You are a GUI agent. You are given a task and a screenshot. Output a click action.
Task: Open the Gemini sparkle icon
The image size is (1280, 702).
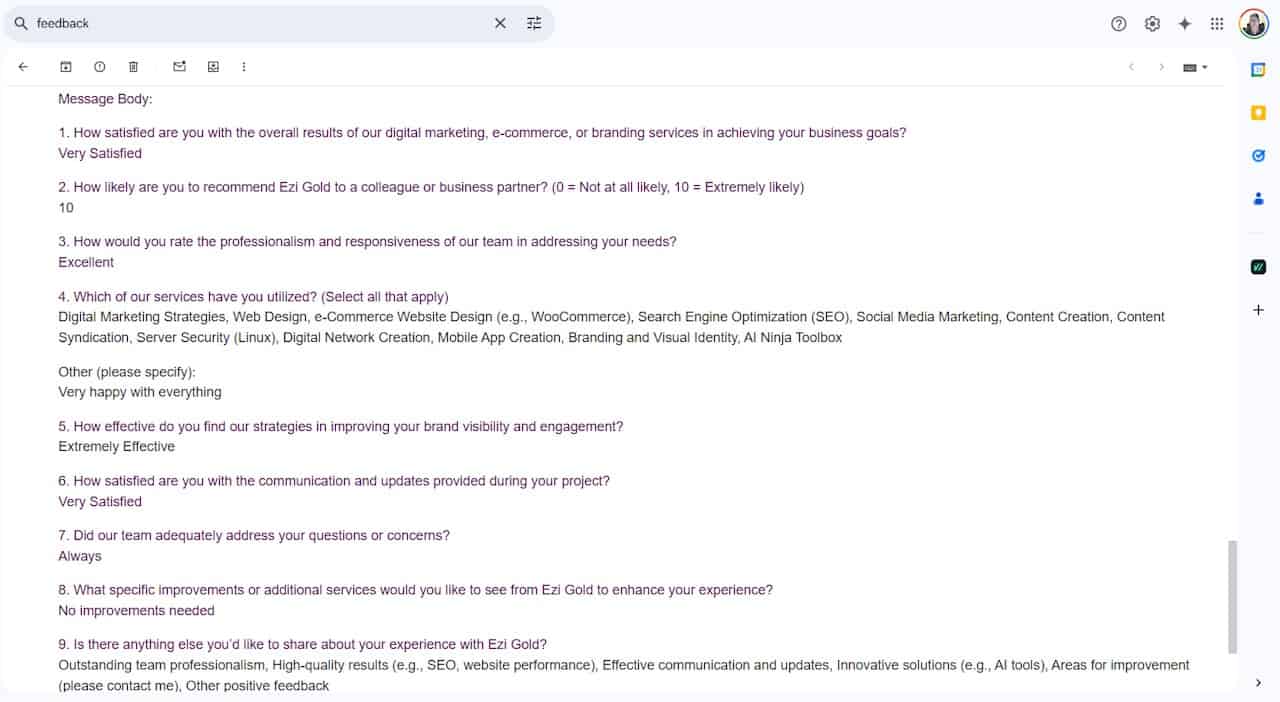click(1185, 24)
